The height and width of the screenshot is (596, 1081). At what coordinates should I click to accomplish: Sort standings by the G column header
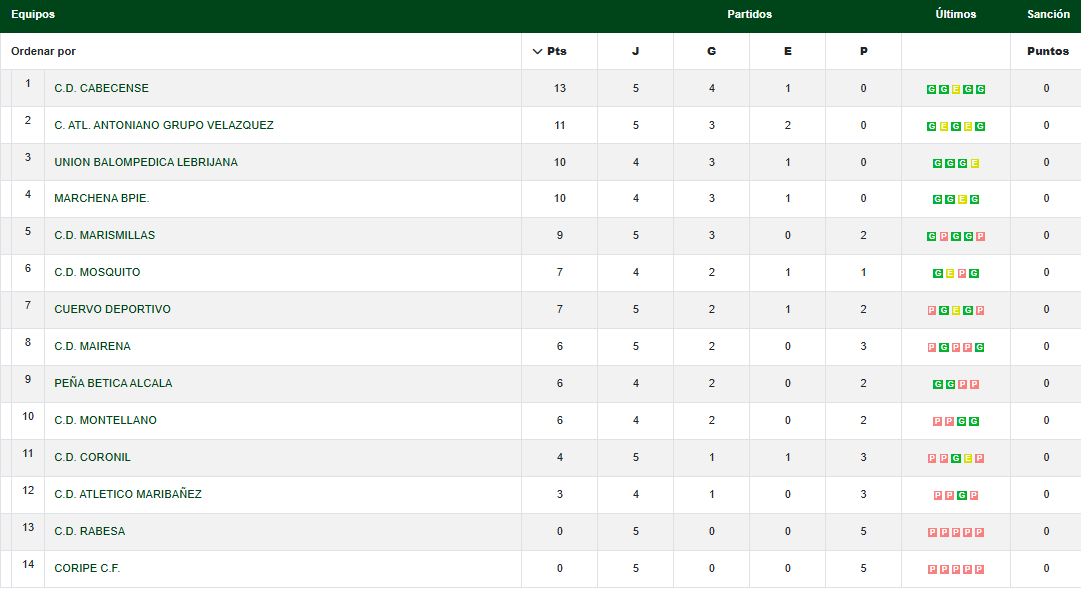click(x=711, y=52)
